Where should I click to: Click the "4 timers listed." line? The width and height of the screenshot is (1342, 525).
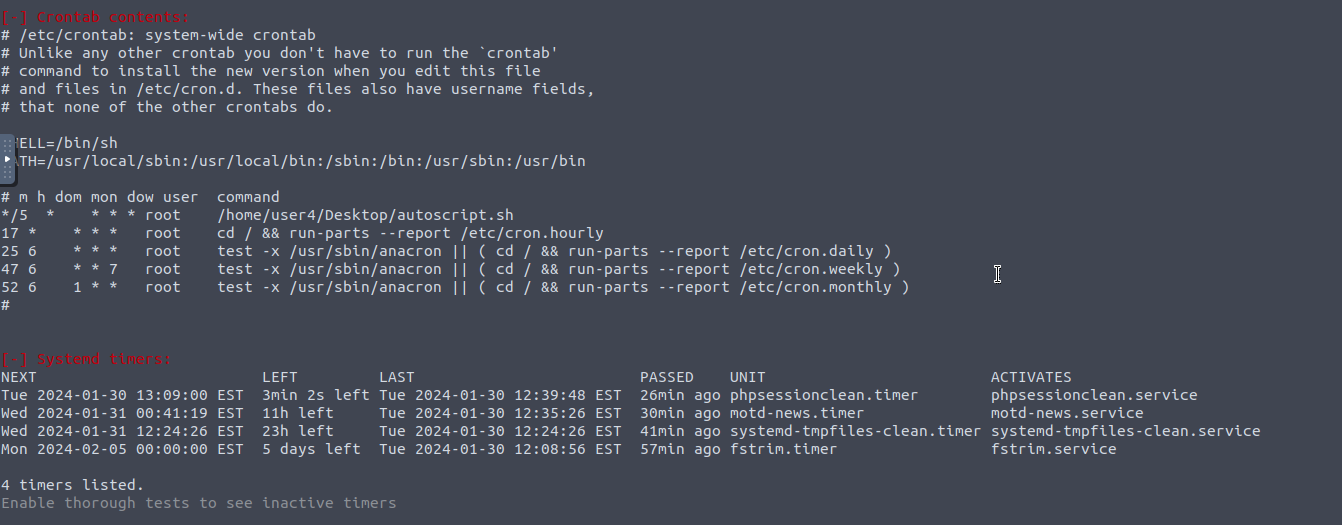tap(72, 485)
